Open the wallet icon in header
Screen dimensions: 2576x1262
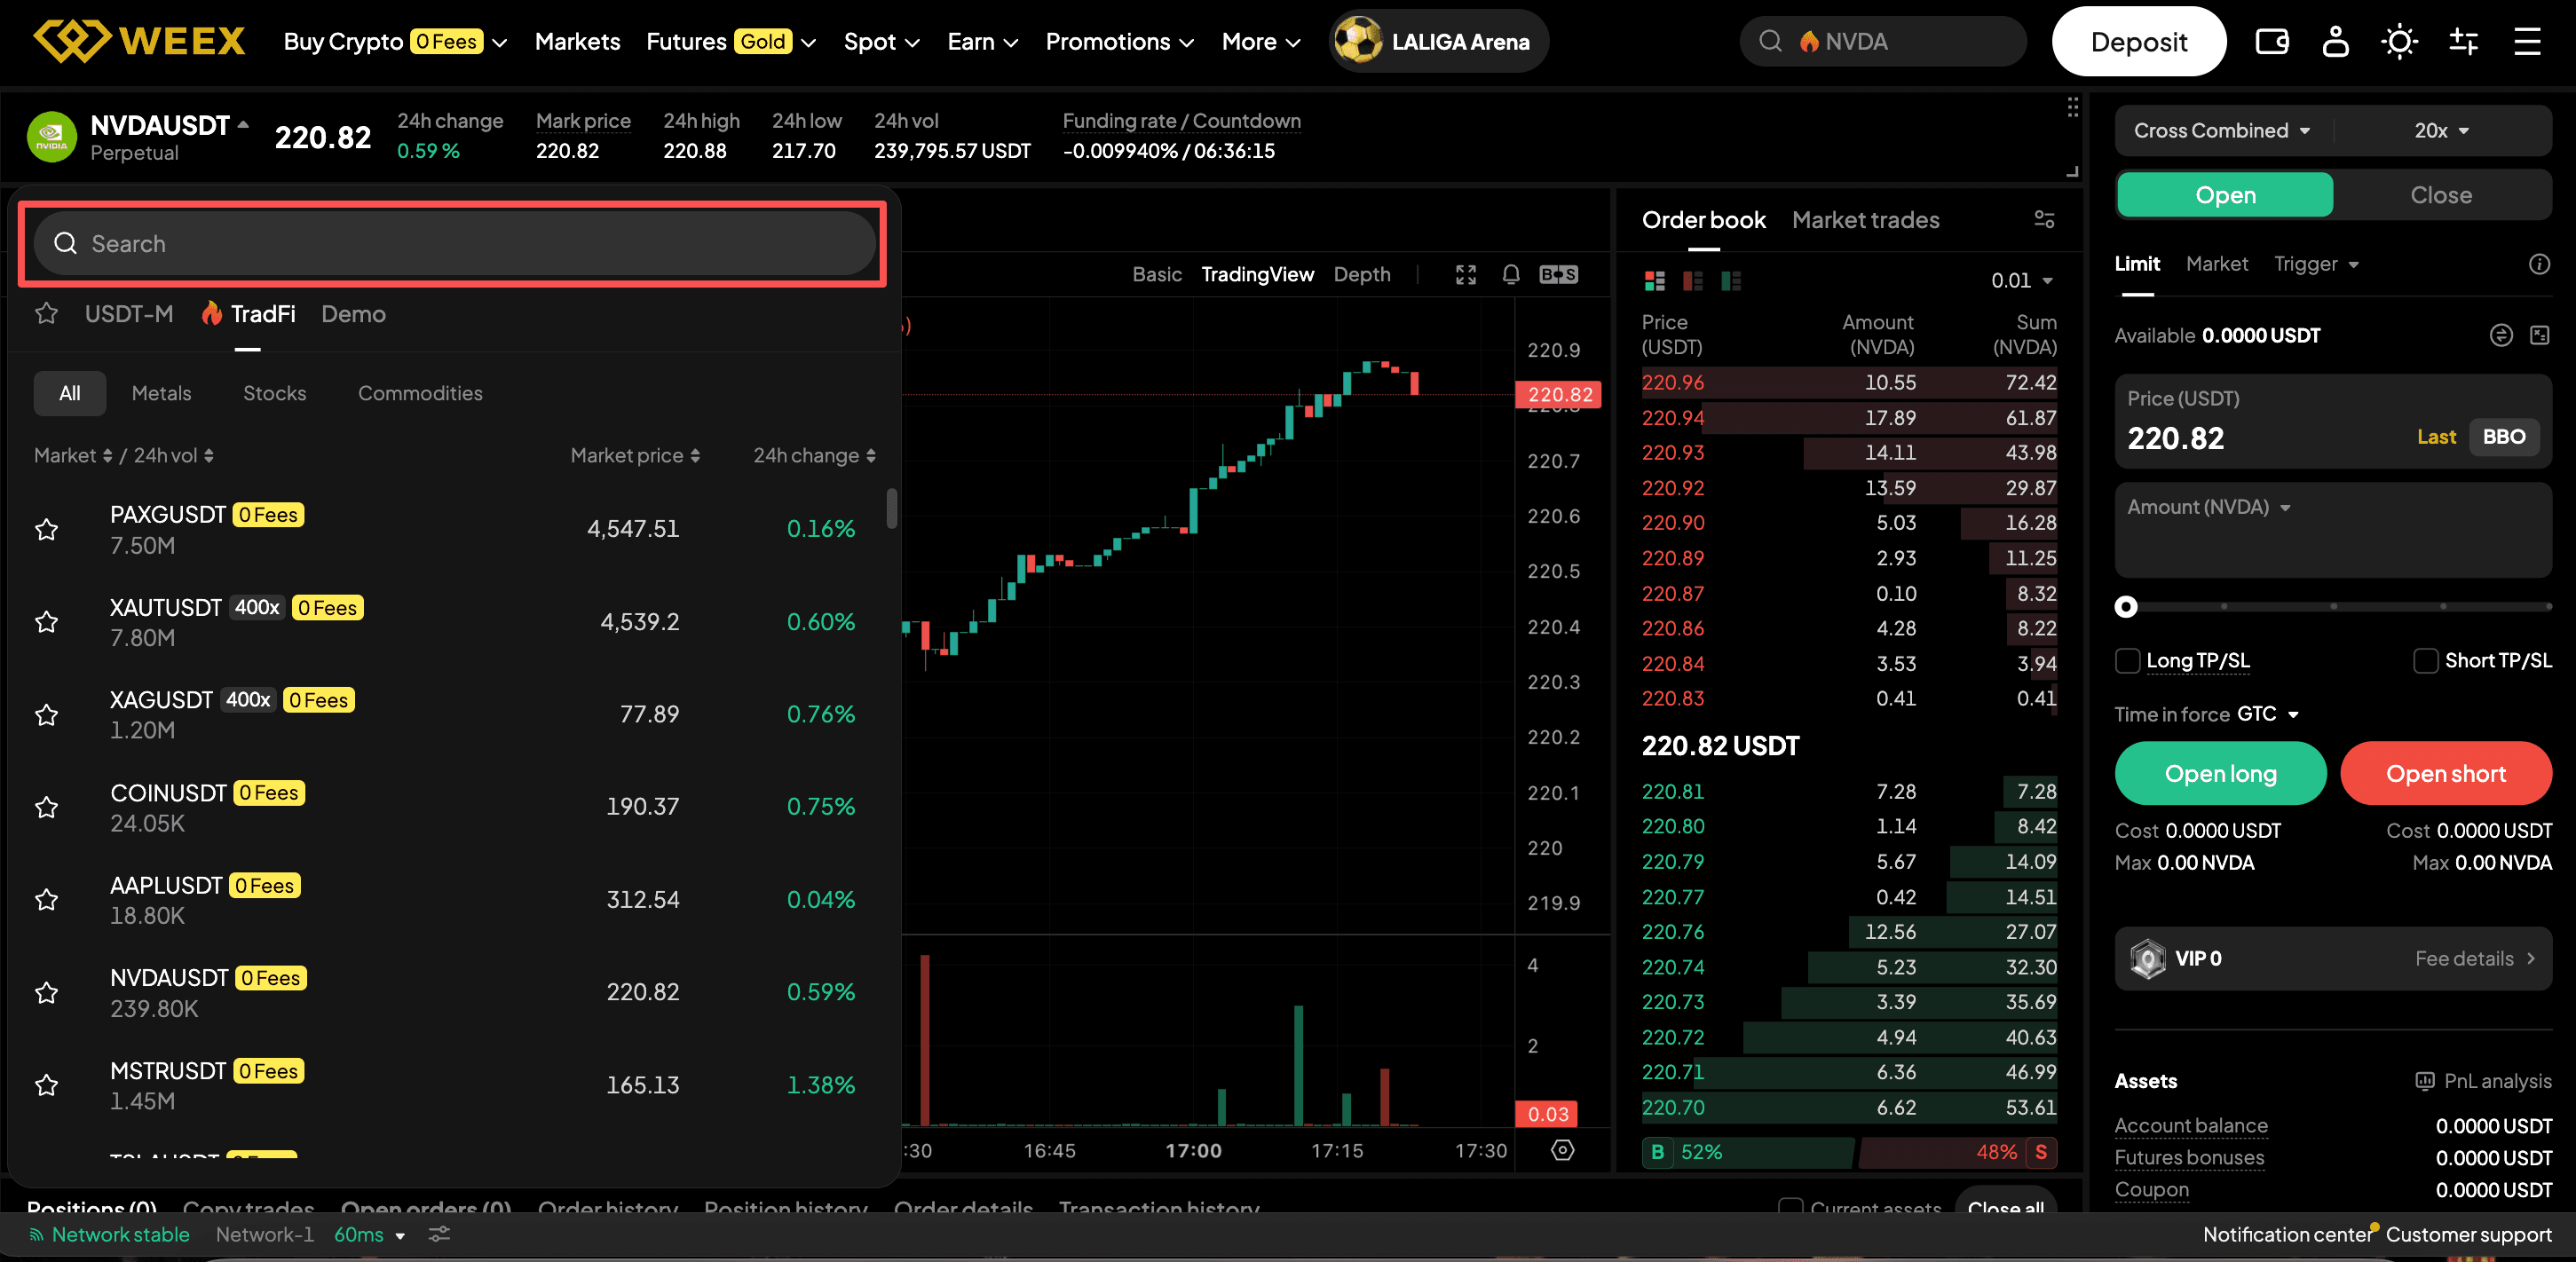click(2272, 41)
